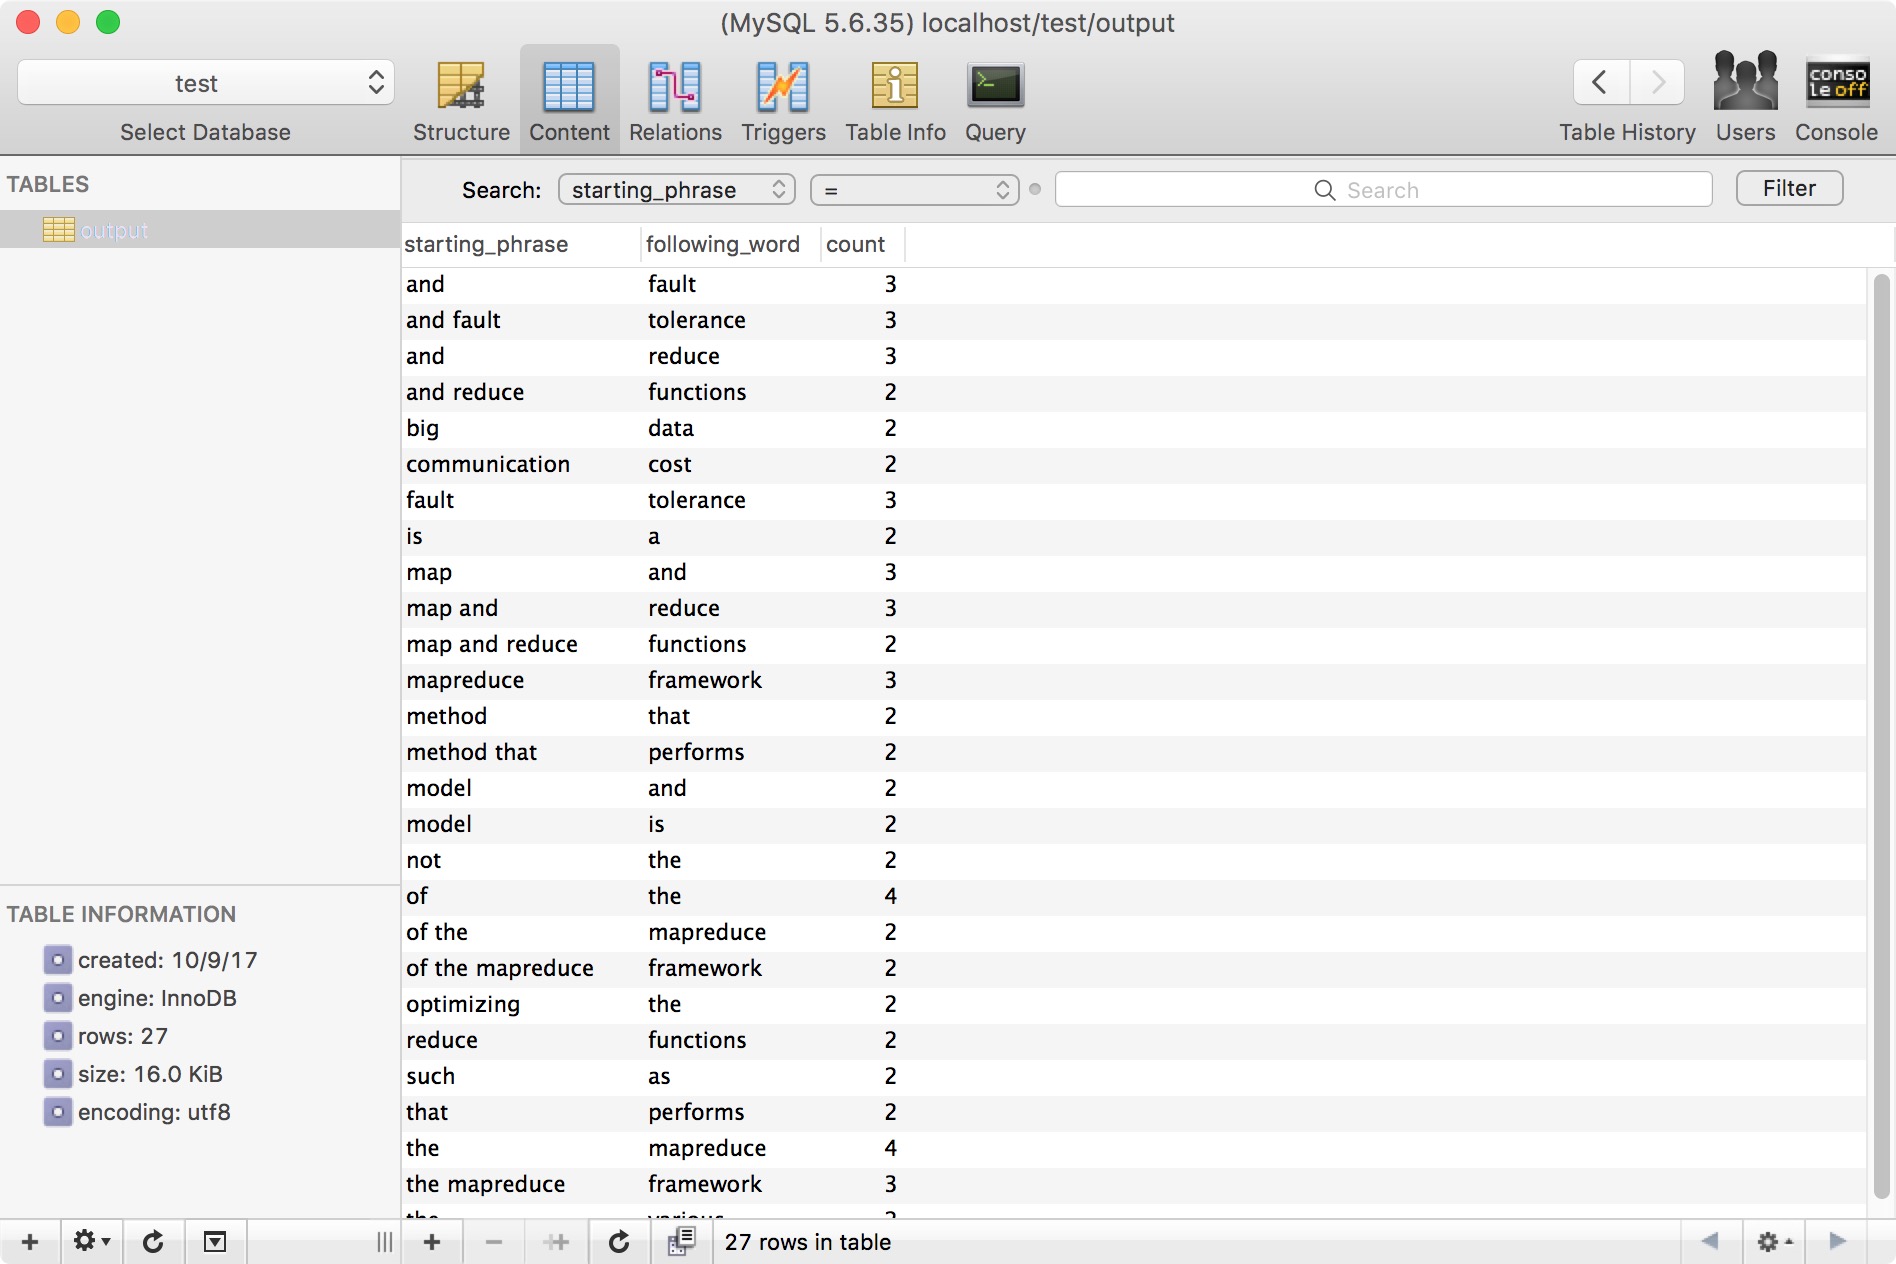1896x1264 pixels.
Task: Open the Triggers view
Action: [x=783, y=102]
